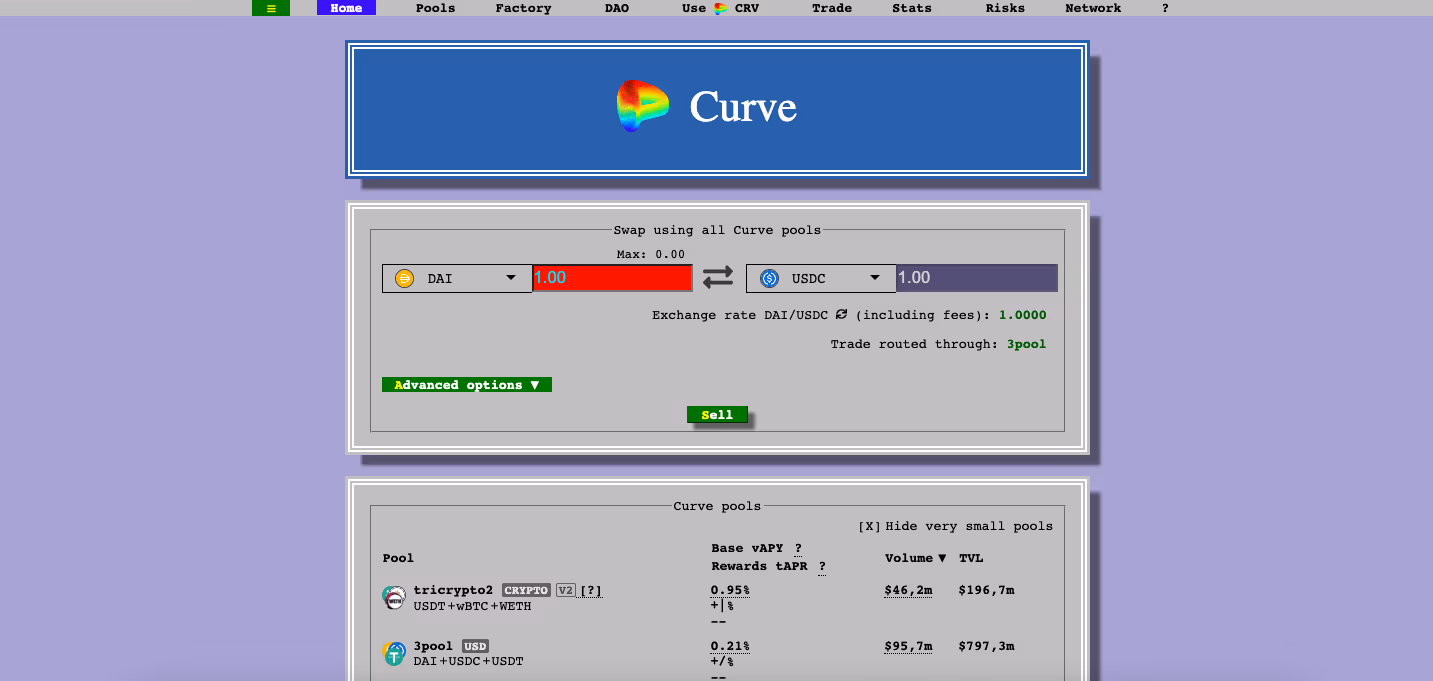Click the ? help item in the navigation bar
The width and height of the screenshot is (1433, 681).
[x=1165, y=8]
